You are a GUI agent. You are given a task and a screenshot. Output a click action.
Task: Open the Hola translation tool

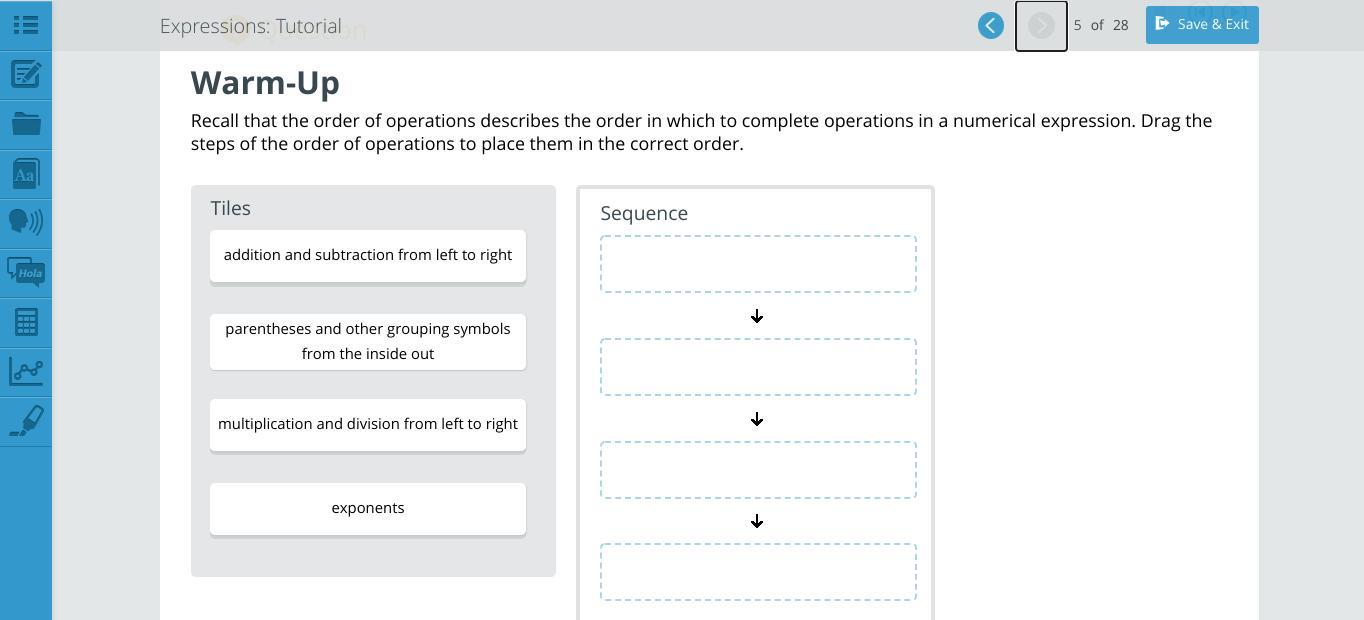(26, 272)
